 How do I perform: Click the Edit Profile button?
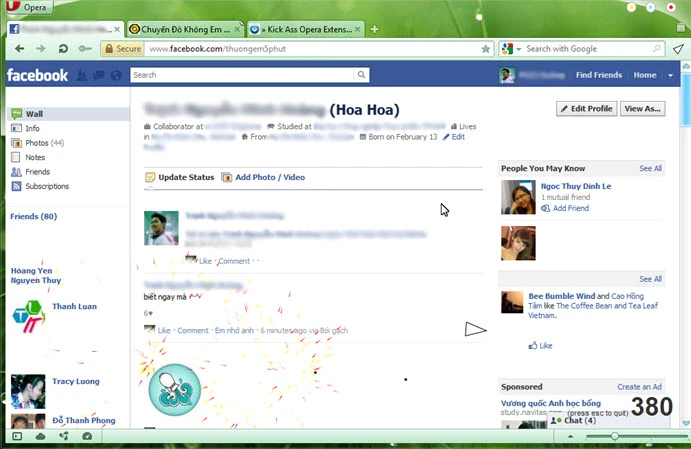586,108
